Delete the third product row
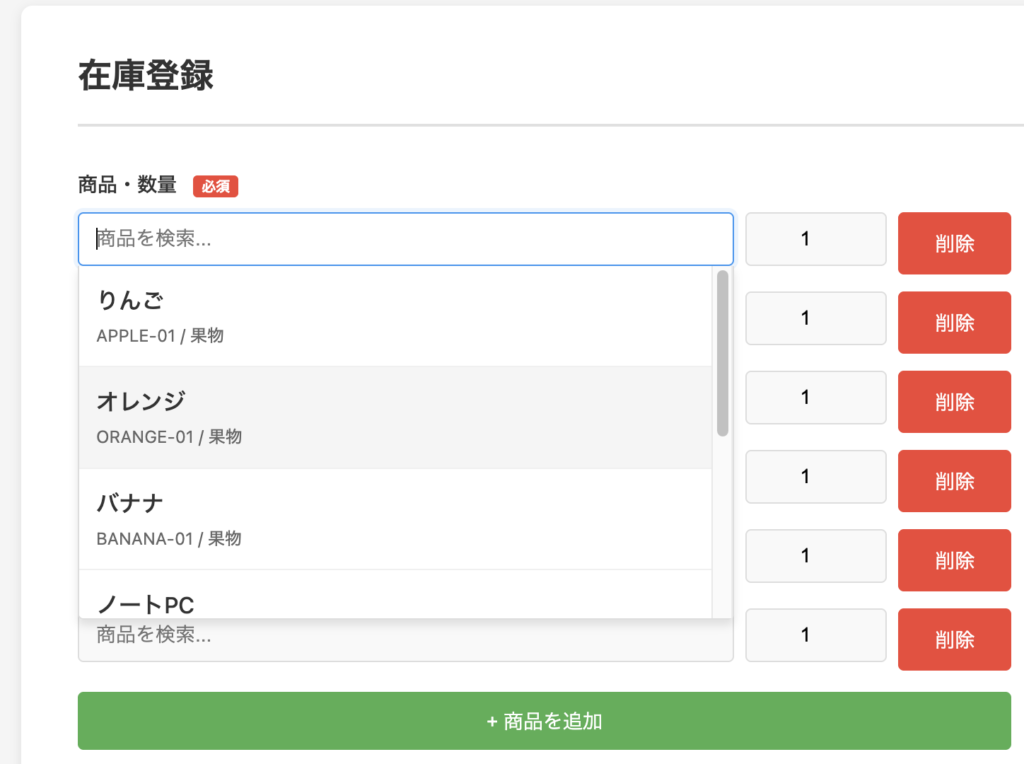1024x764 pixels. click(954, 402)
